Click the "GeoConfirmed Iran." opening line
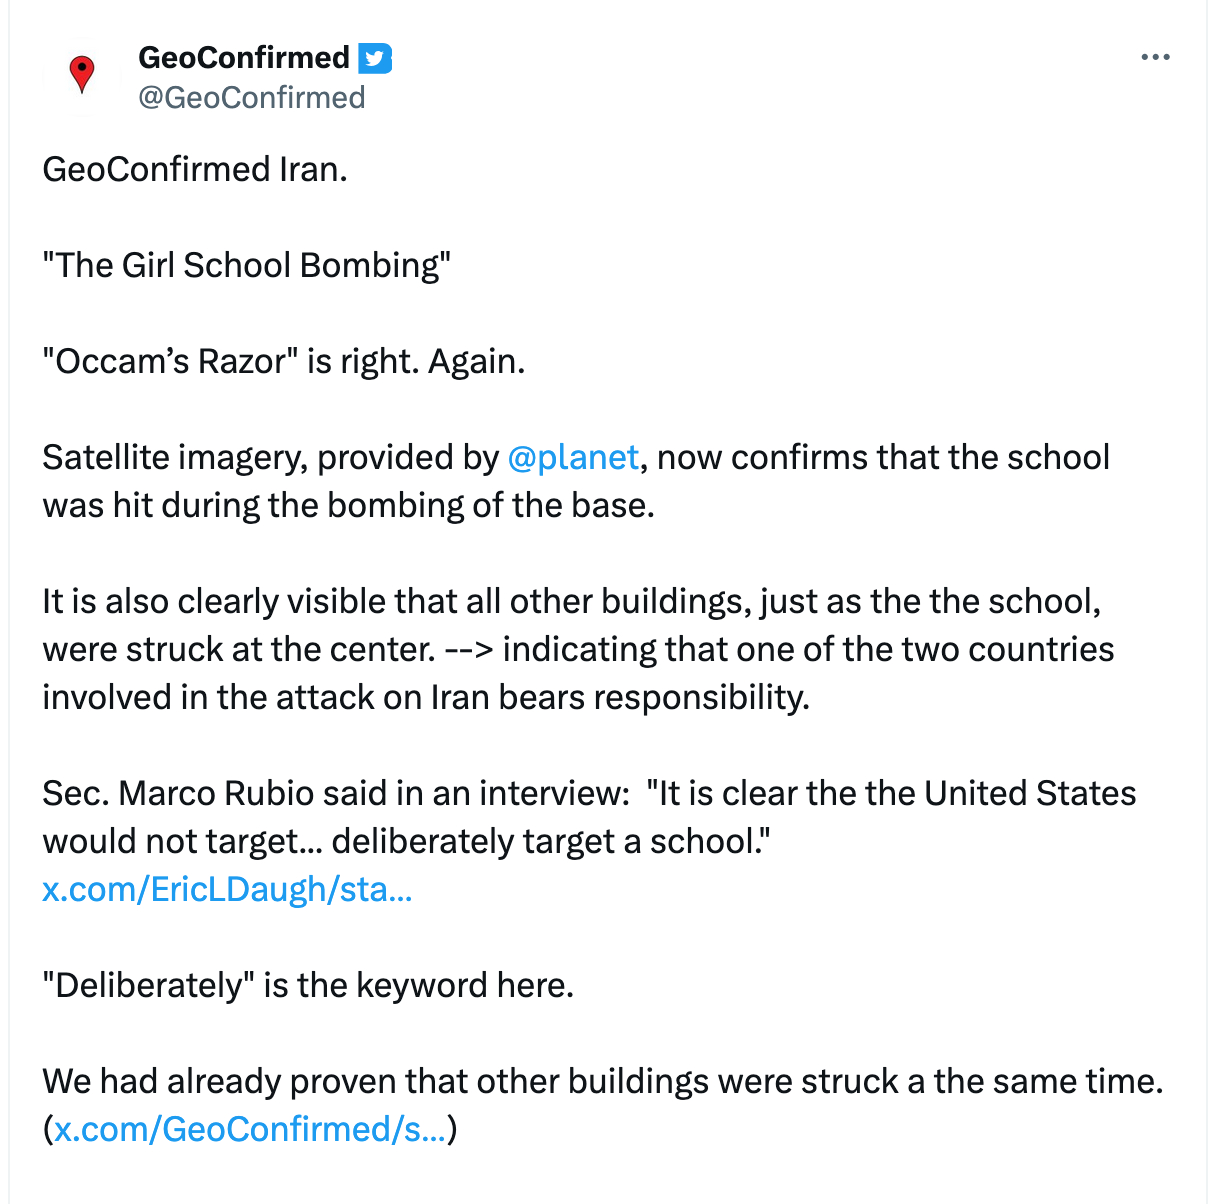 pyautogui.click(x=195, y=169)
